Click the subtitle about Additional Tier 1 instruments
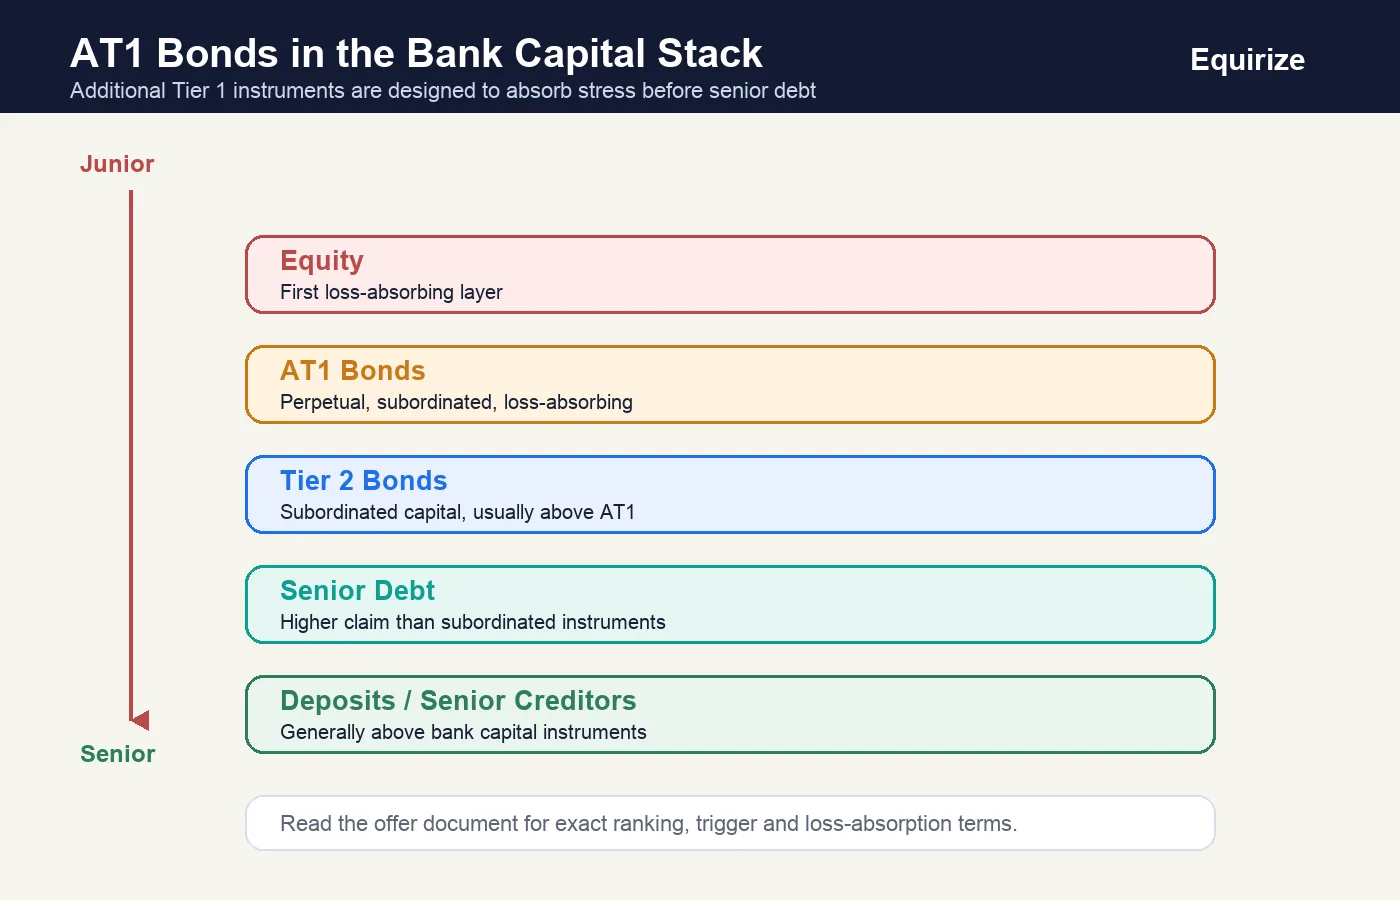1400x900 pixels. pos(443,91)
